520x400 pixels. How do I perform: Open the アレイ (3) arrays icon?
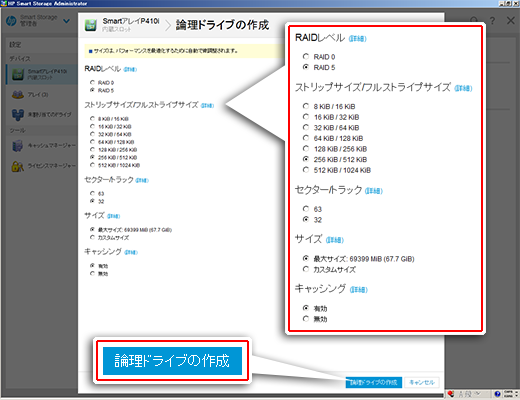pyautogui.click(x=18, y=95)
